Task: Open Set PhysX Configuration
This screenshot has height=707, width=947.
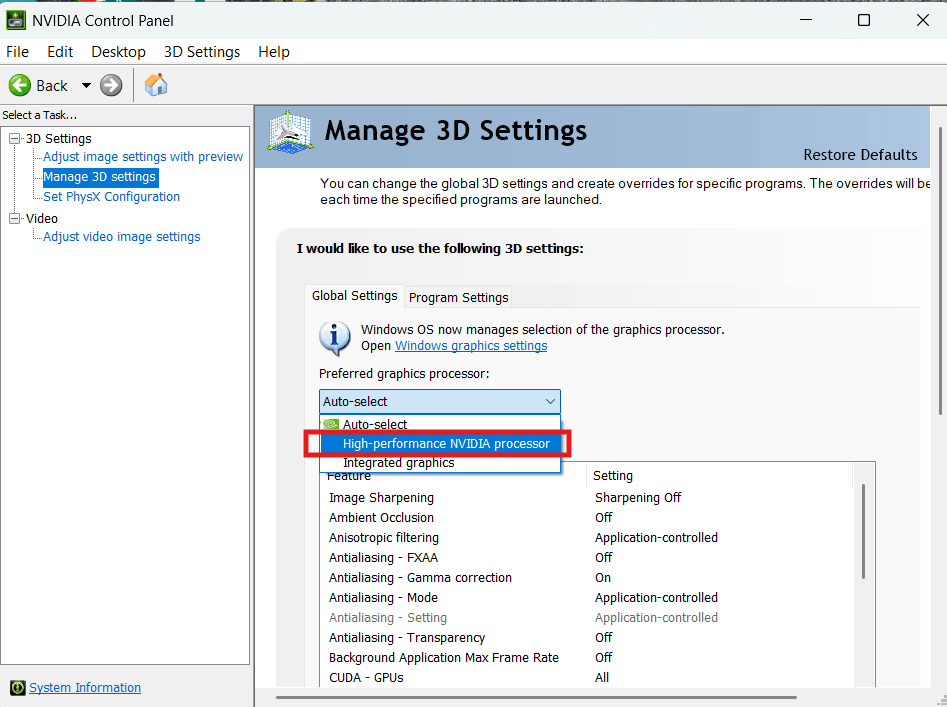Action: [x=111, y=196]
